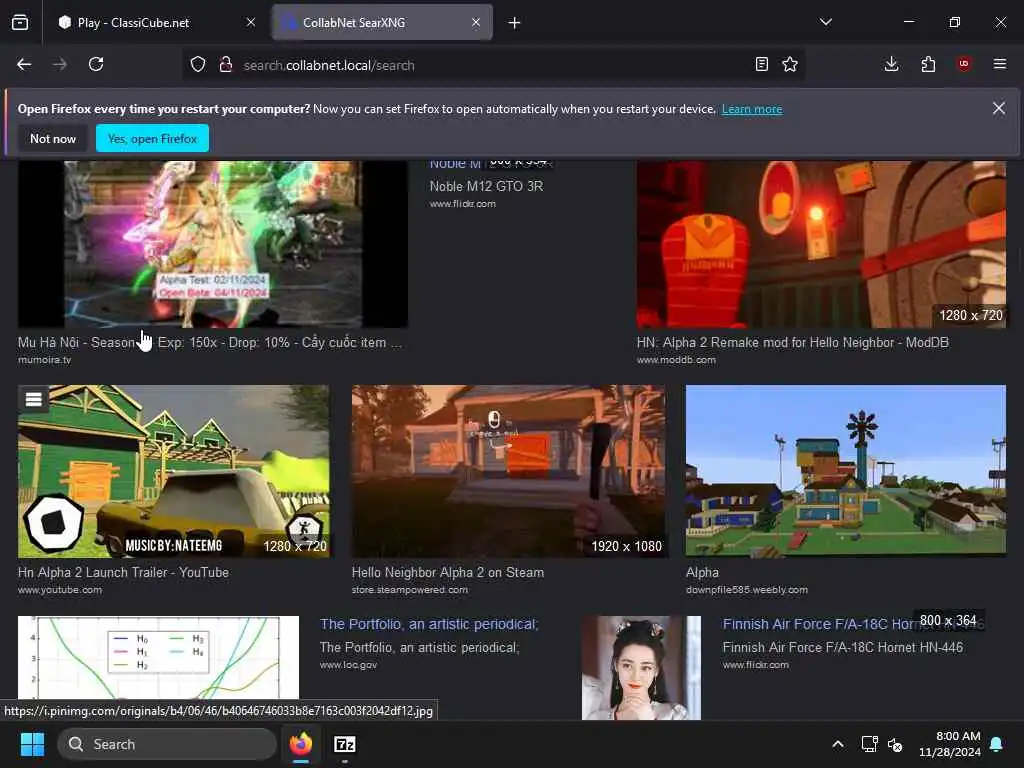Go back to previous page
This screenshot has width=1024, height=768.
pos(24,64)
